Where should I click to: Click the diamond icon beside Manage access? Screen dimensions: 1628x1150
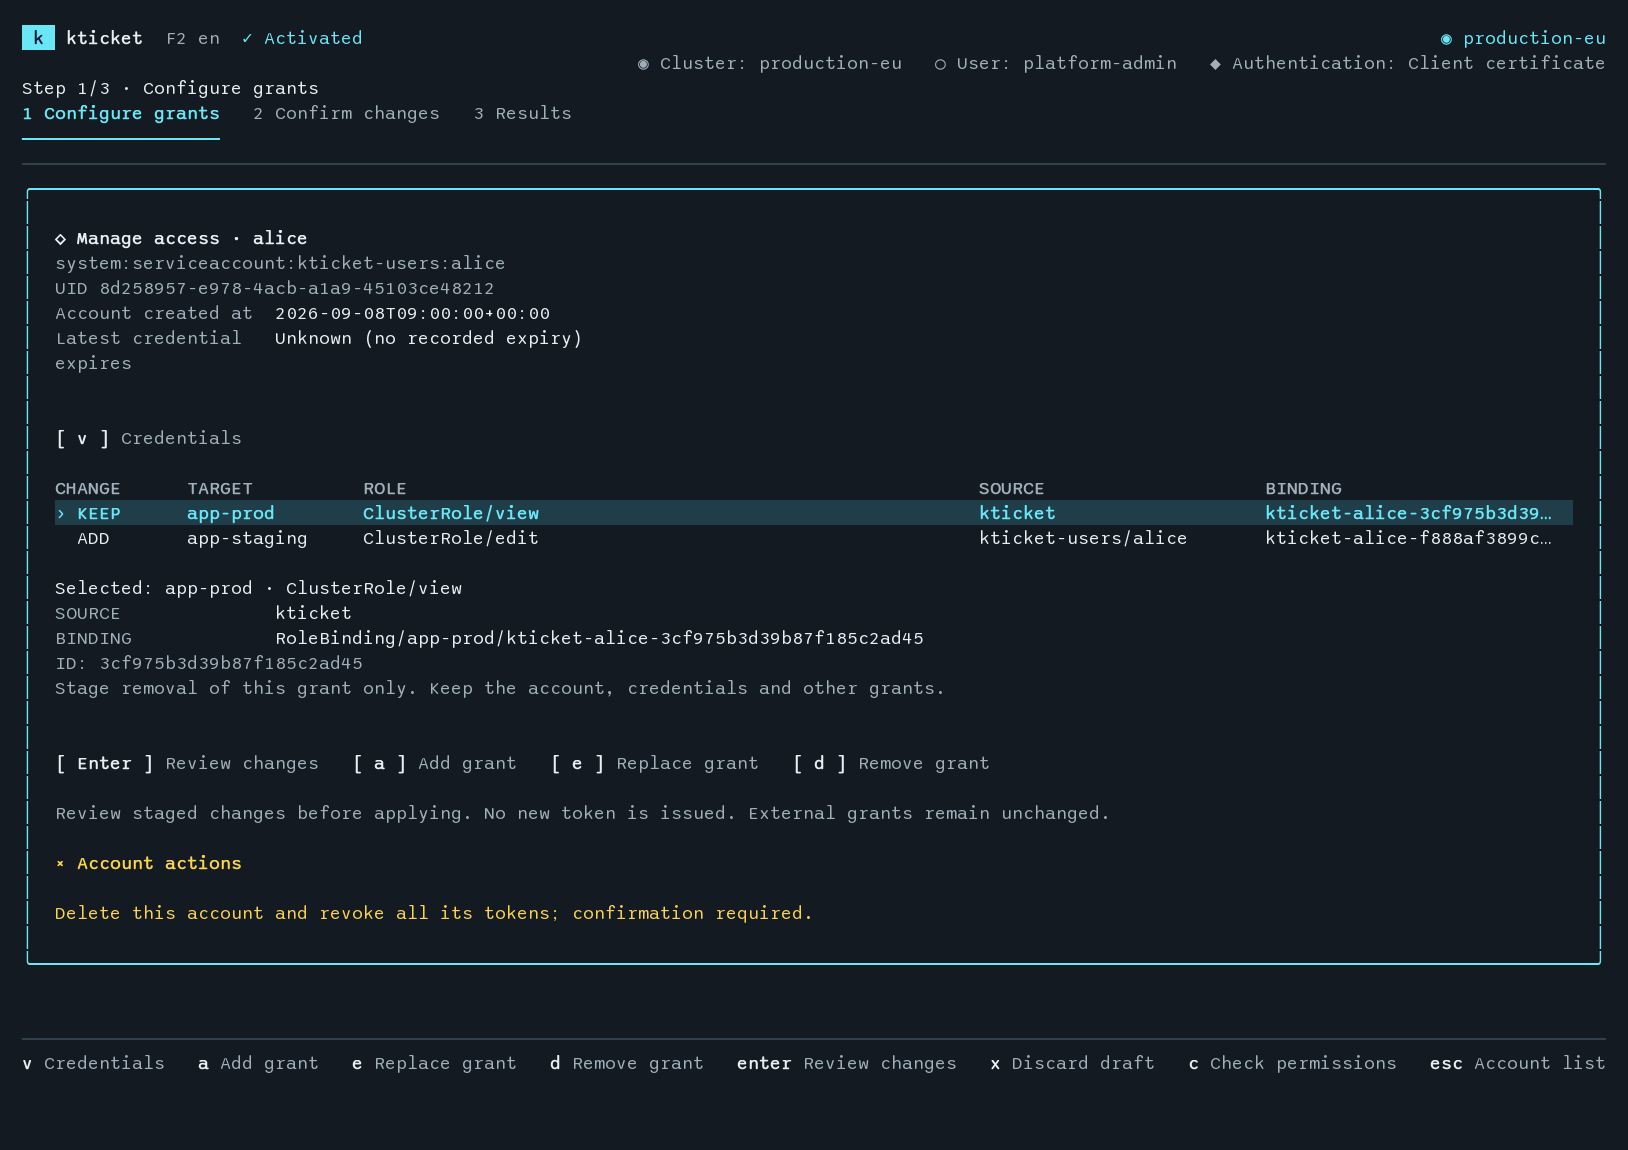point(60,239)
